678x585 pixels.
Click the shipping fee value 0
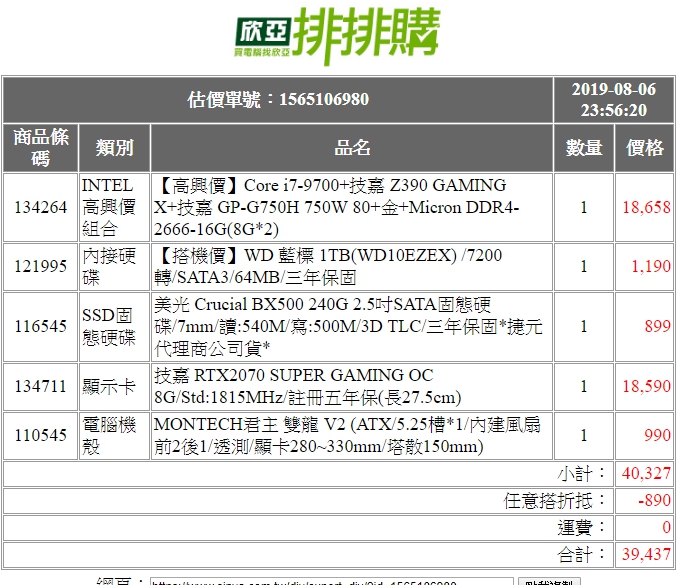coord(666,527)
